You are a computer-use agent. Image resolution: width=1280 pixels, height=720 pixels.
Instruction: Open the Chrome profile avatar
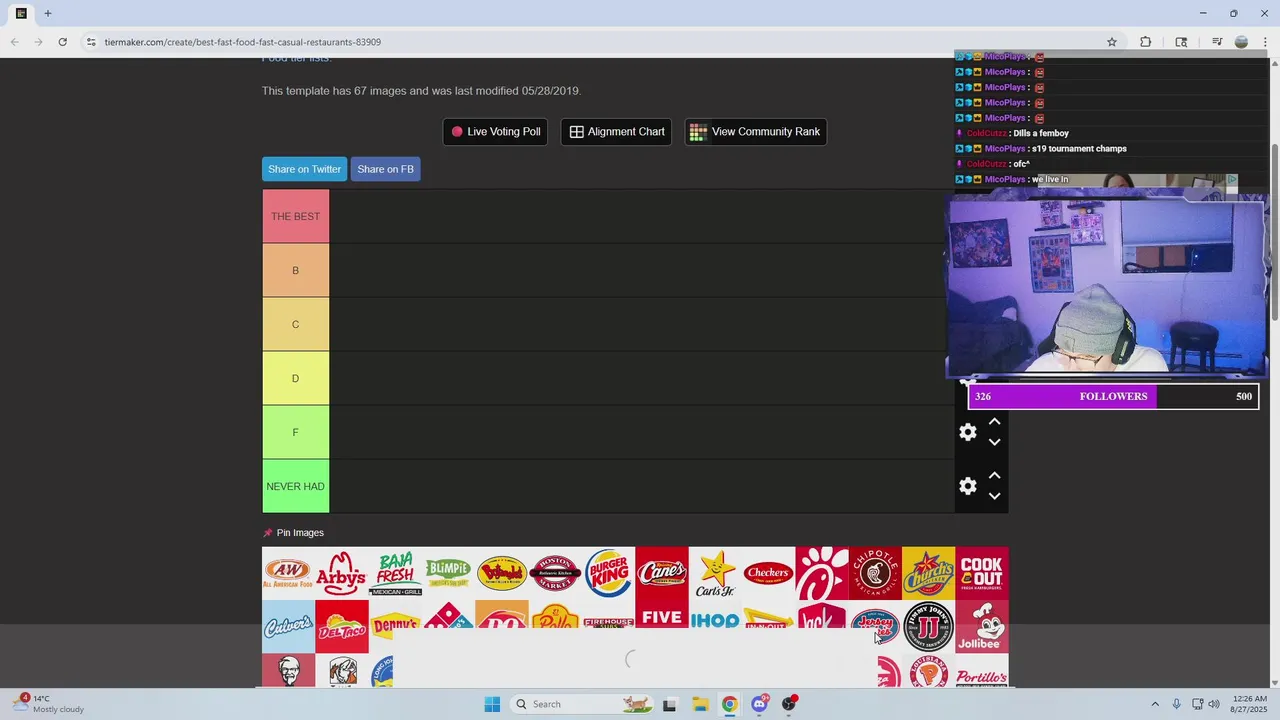(1241, 42)
